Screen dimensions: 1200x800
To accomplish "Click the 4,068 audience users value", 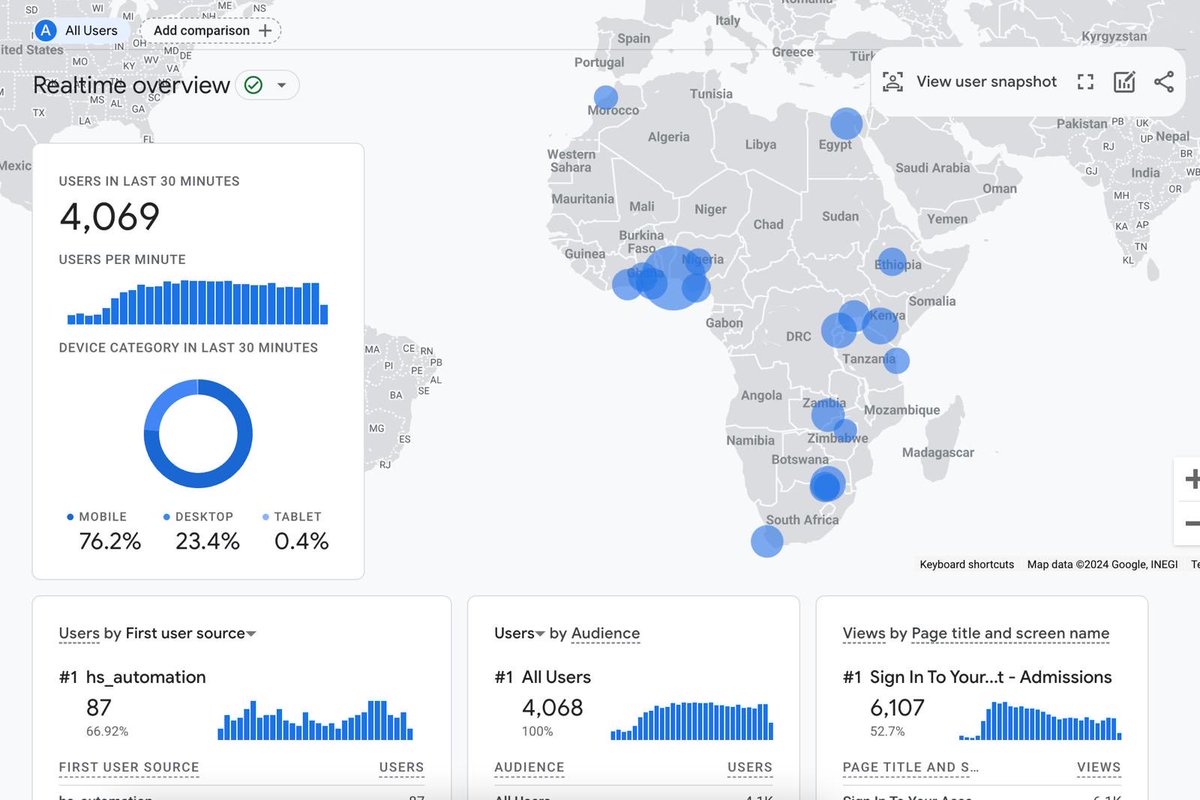I will (552, 708).
